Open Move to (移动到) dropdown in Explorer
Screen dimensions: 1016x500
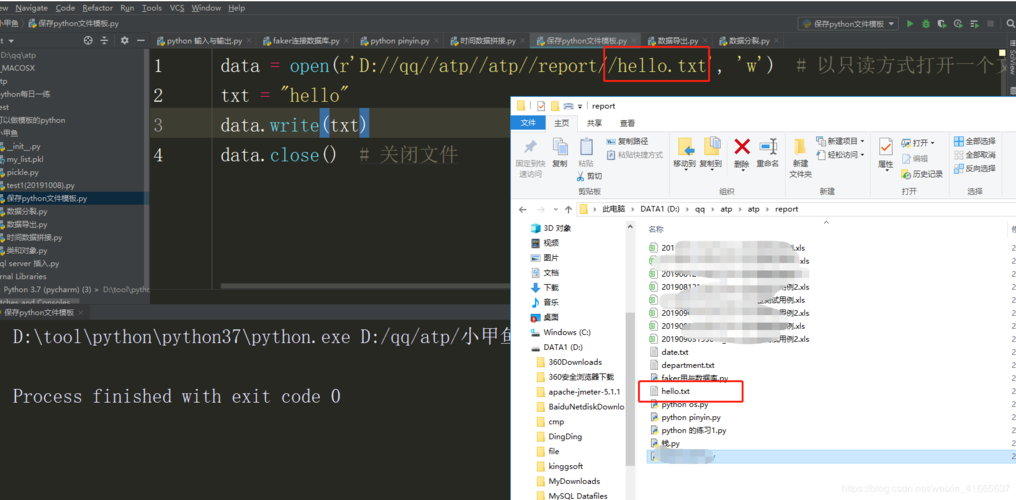684,153
